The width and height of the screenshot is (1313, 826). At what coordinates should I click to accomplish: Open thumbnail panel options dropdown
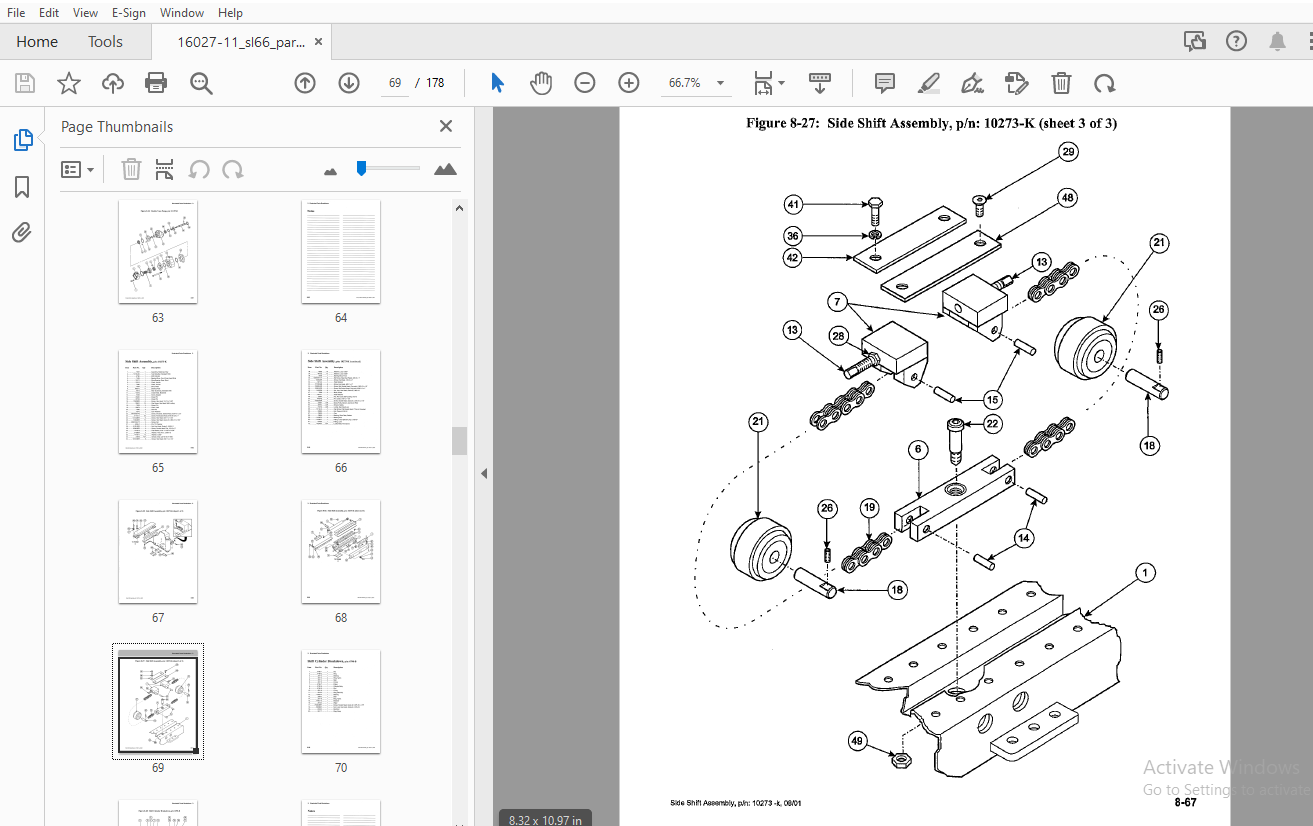pos(78,170)
